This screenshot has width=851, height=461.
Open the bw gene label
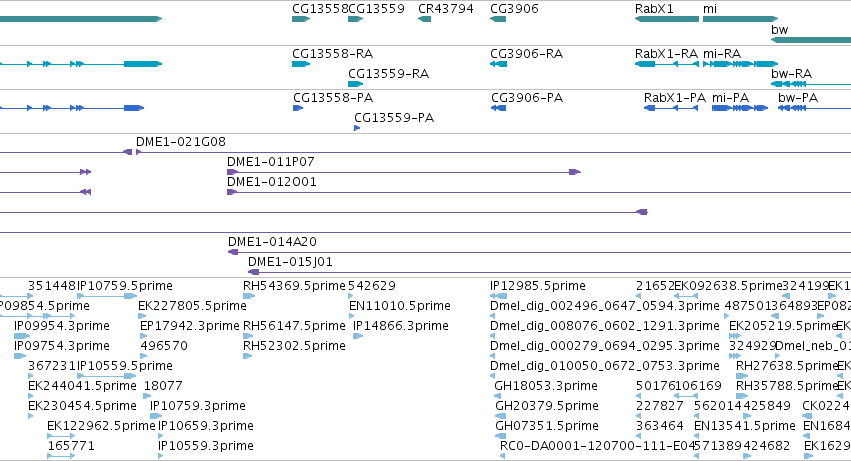click(x=779, y=30)
